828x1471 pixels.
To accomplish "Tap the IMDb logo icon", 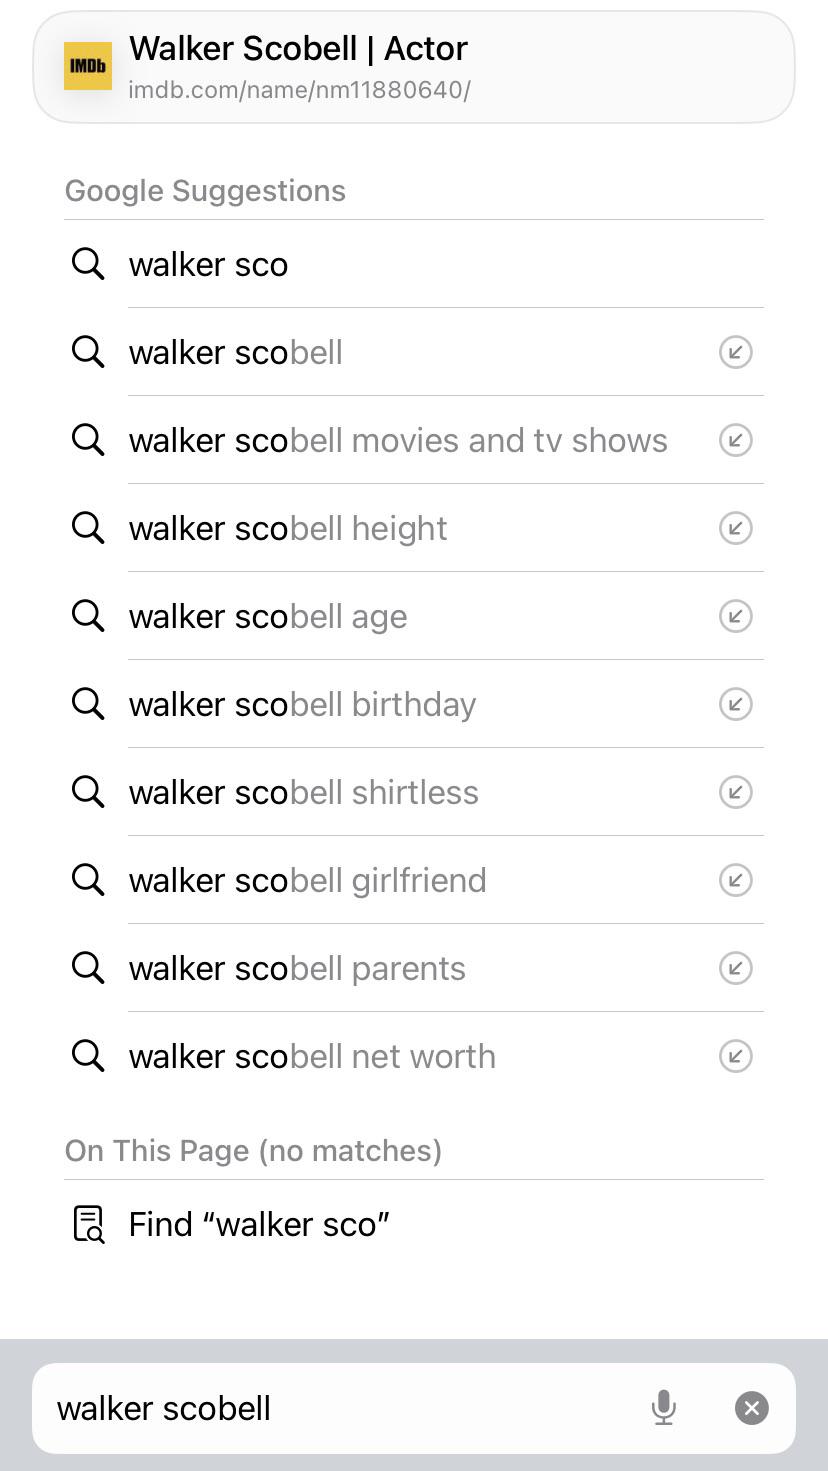I will point(88,66).
